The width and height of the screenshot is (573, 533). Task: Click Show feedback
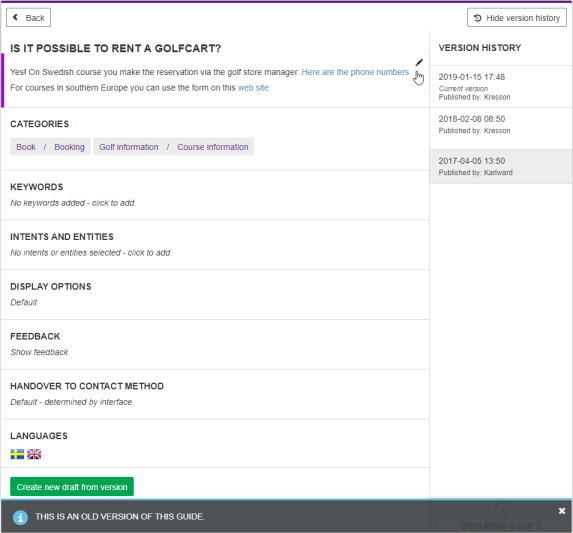coord(39,352)
